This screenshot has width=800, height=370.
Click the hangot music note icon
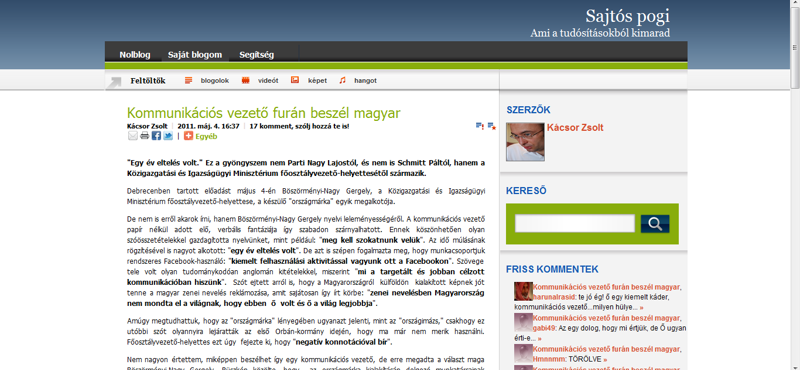pos(343,80)
